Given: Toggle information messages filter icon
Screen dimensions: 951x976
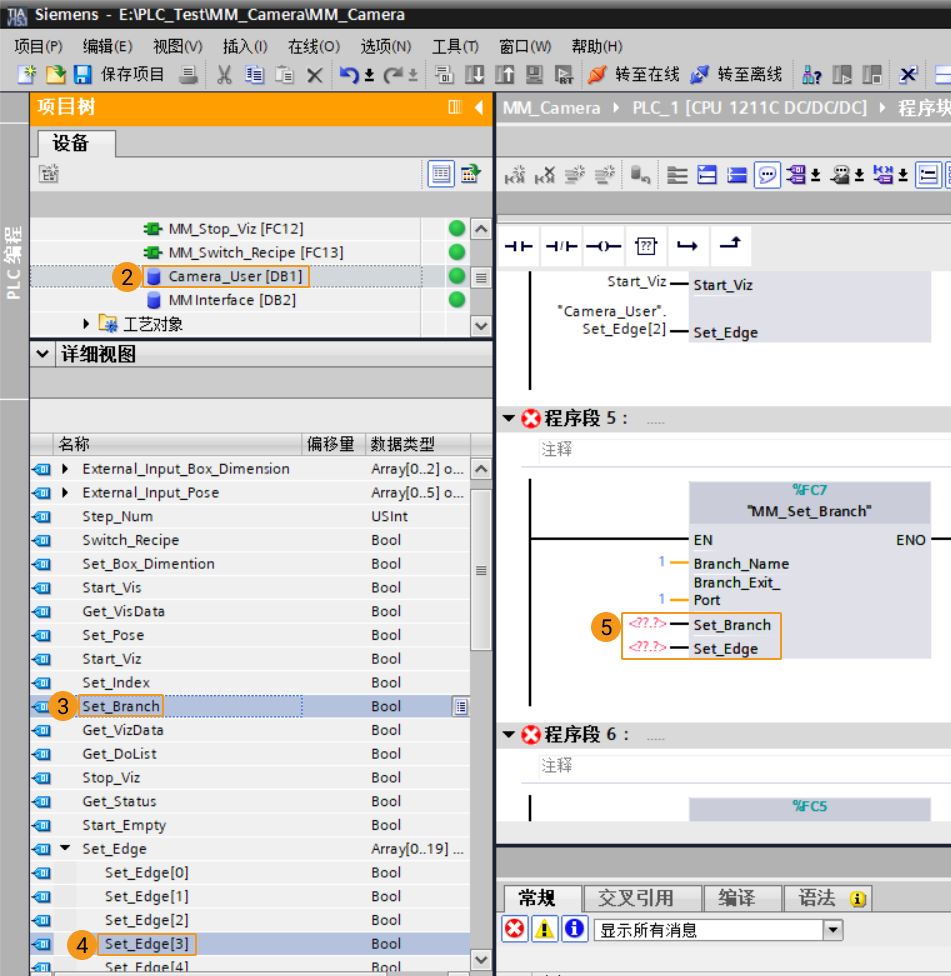Looking at the screenshot, I should point(574,929).
